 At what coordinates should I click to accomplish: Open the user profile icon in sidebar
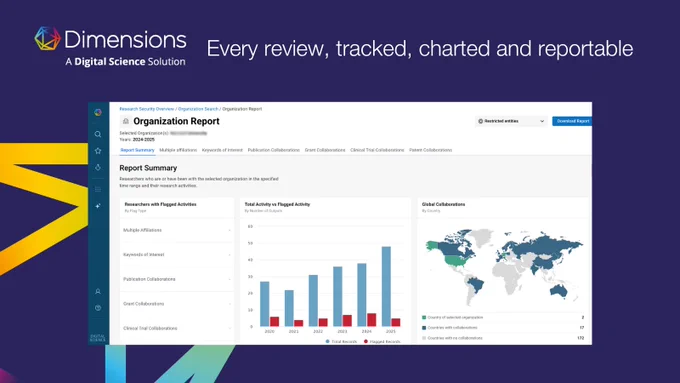(x=98, y=291)
